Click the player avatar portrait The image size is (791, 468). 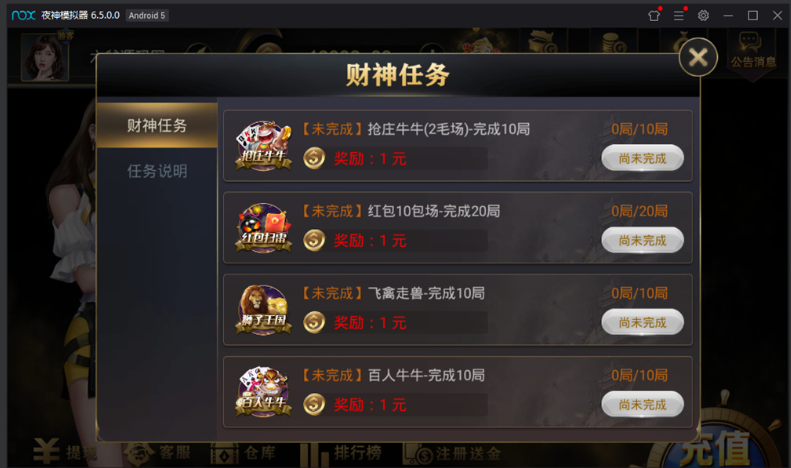click(45, 57)
